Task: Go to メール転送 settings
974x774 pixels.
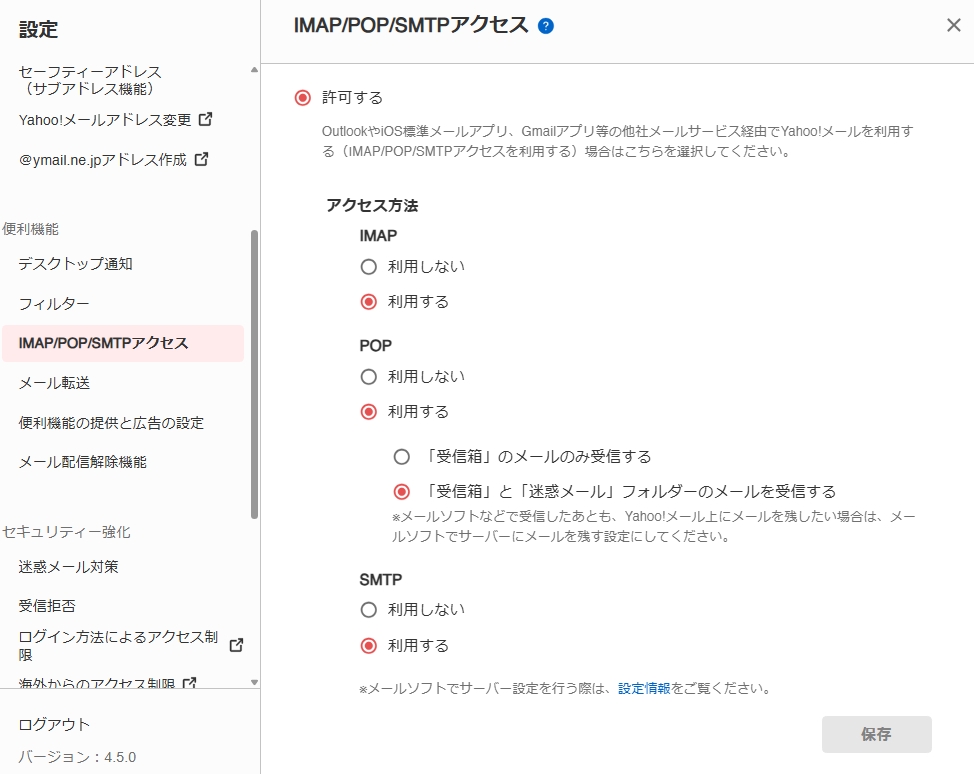Action: tap(54, 383)
